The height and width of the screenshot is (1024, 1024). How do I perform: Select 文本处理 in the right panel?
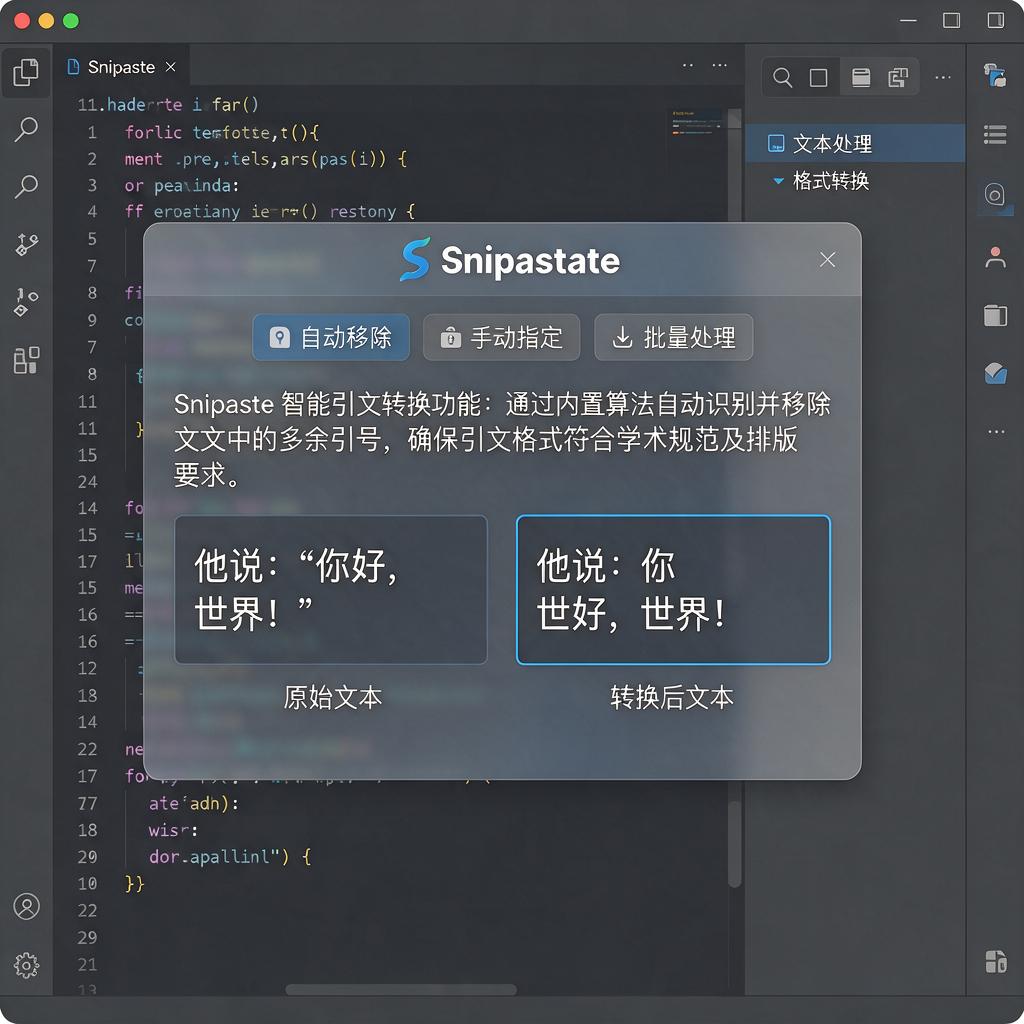pos(856,143)
